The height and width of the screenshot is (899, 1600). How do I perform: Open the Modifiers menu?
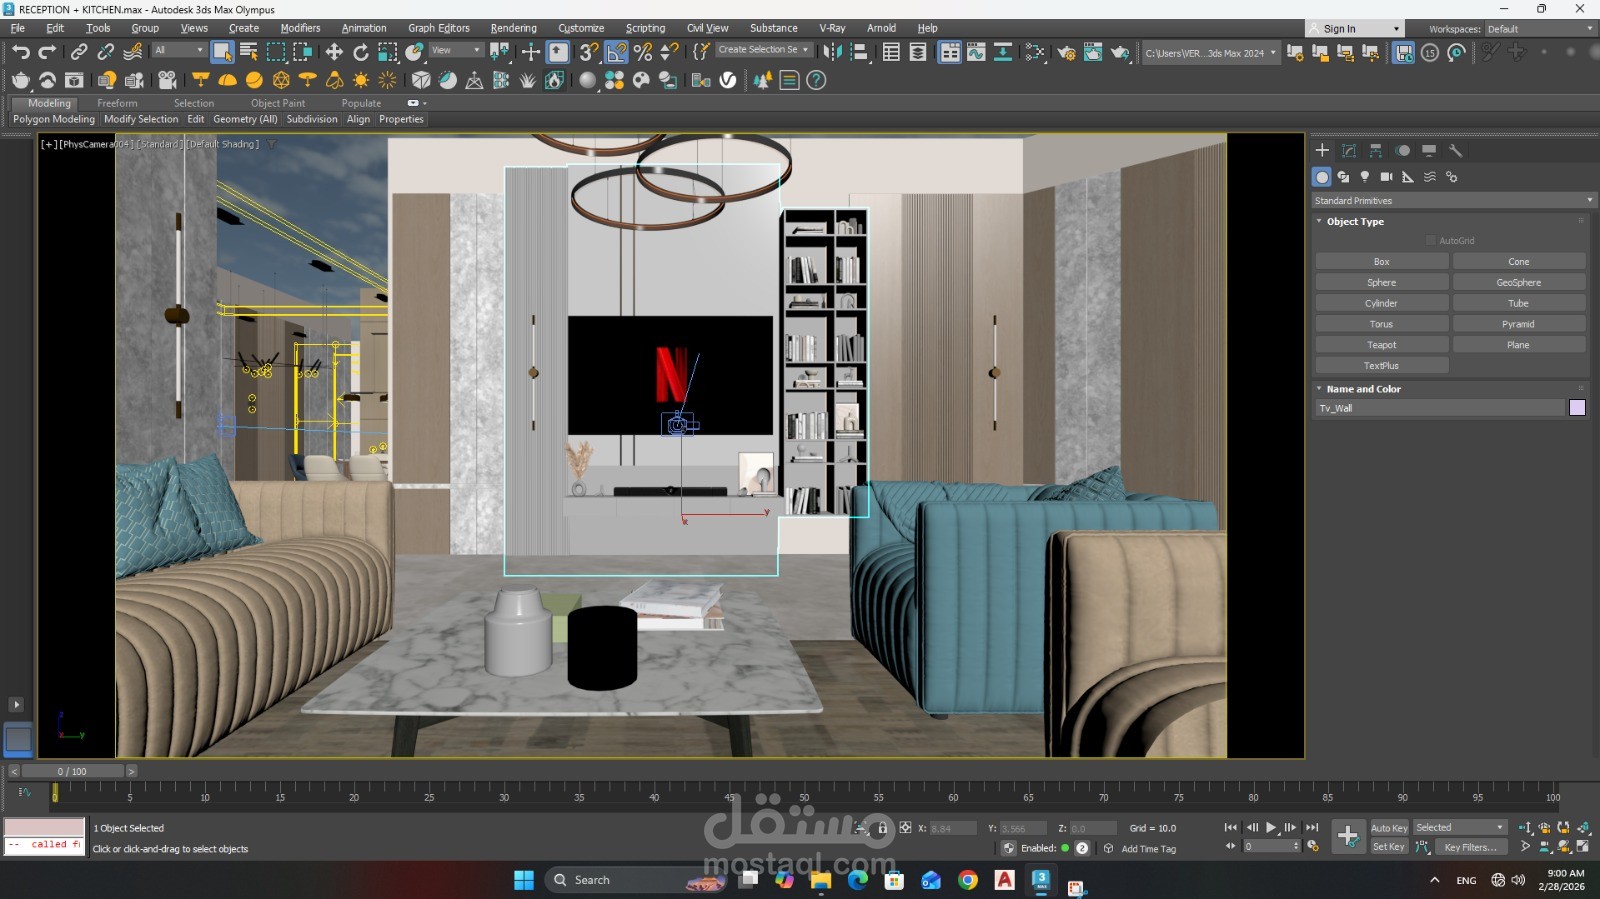[300, 28]
